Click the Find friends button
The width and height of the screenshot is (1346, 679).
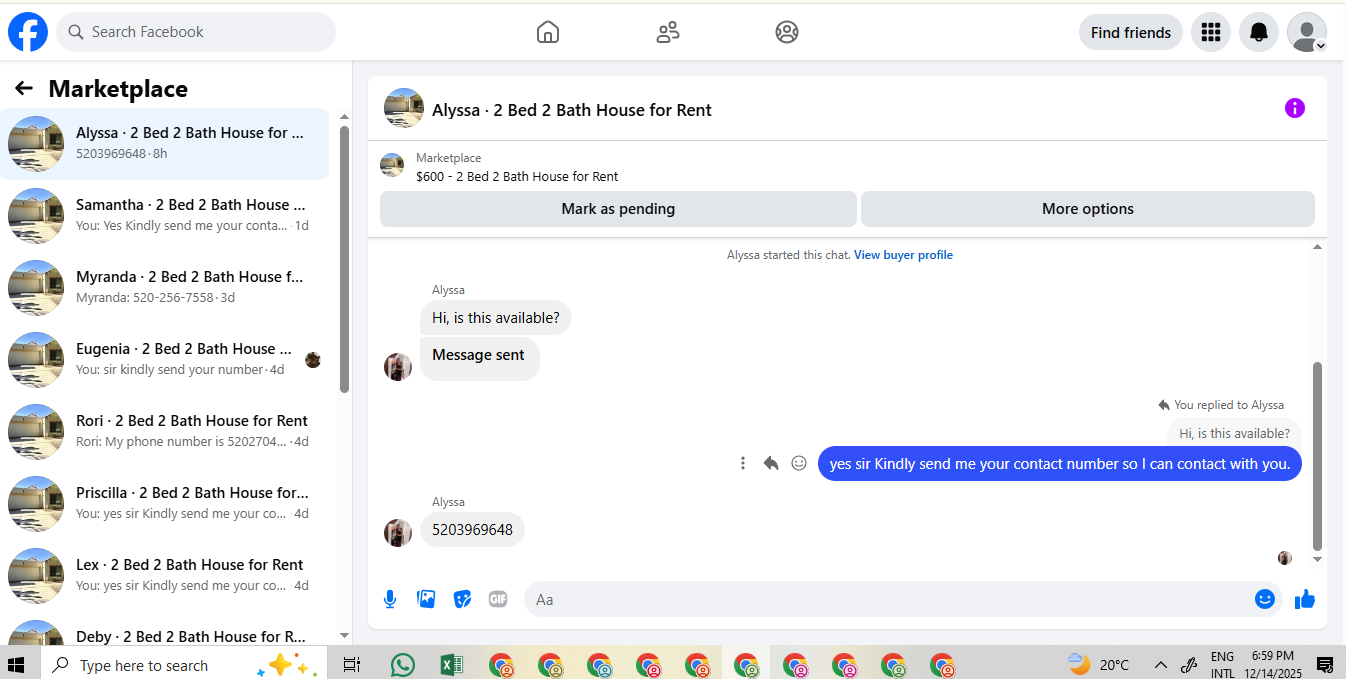(1131, 32)
